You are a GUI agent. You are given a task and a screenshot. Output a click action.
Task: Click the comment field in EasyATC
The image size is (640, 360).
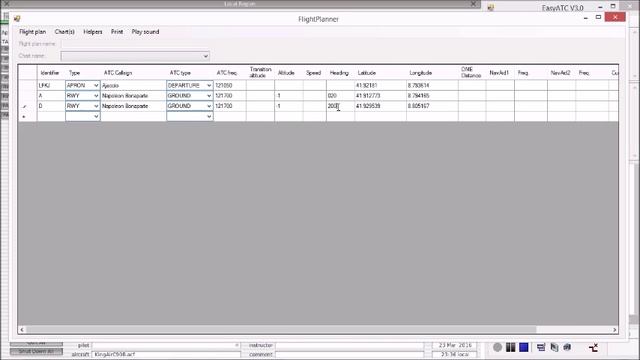pyautogui.click(x=350, y=354)
